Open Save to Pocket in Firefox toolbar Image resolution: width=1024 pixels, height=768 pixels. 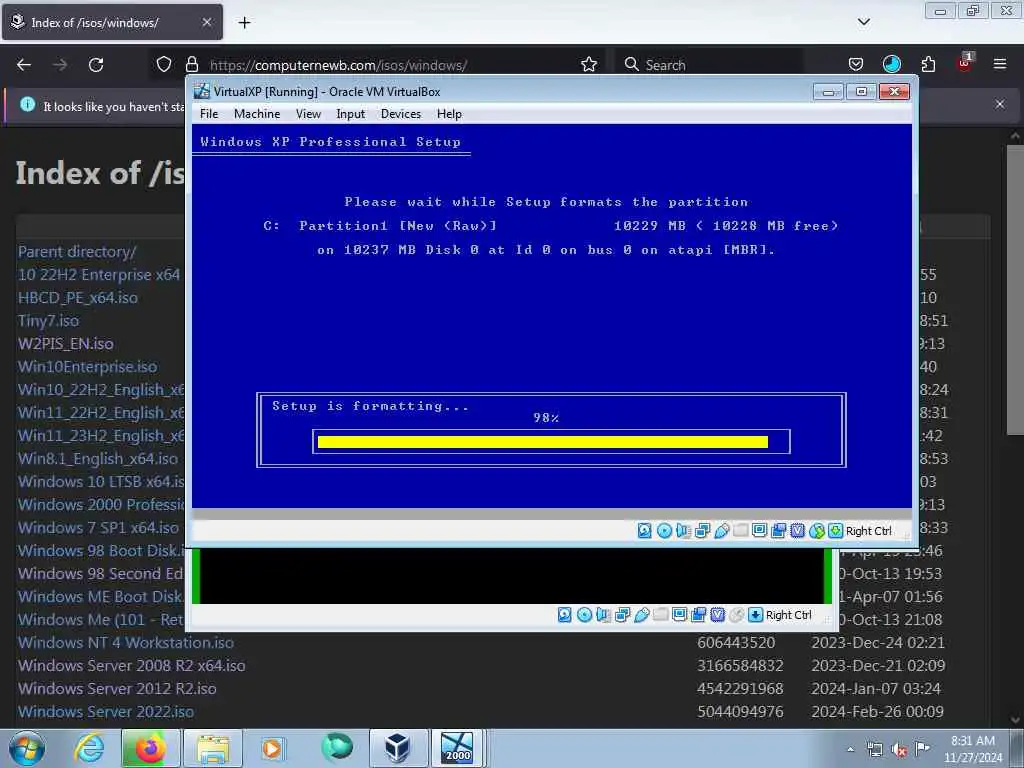[856, 65]
